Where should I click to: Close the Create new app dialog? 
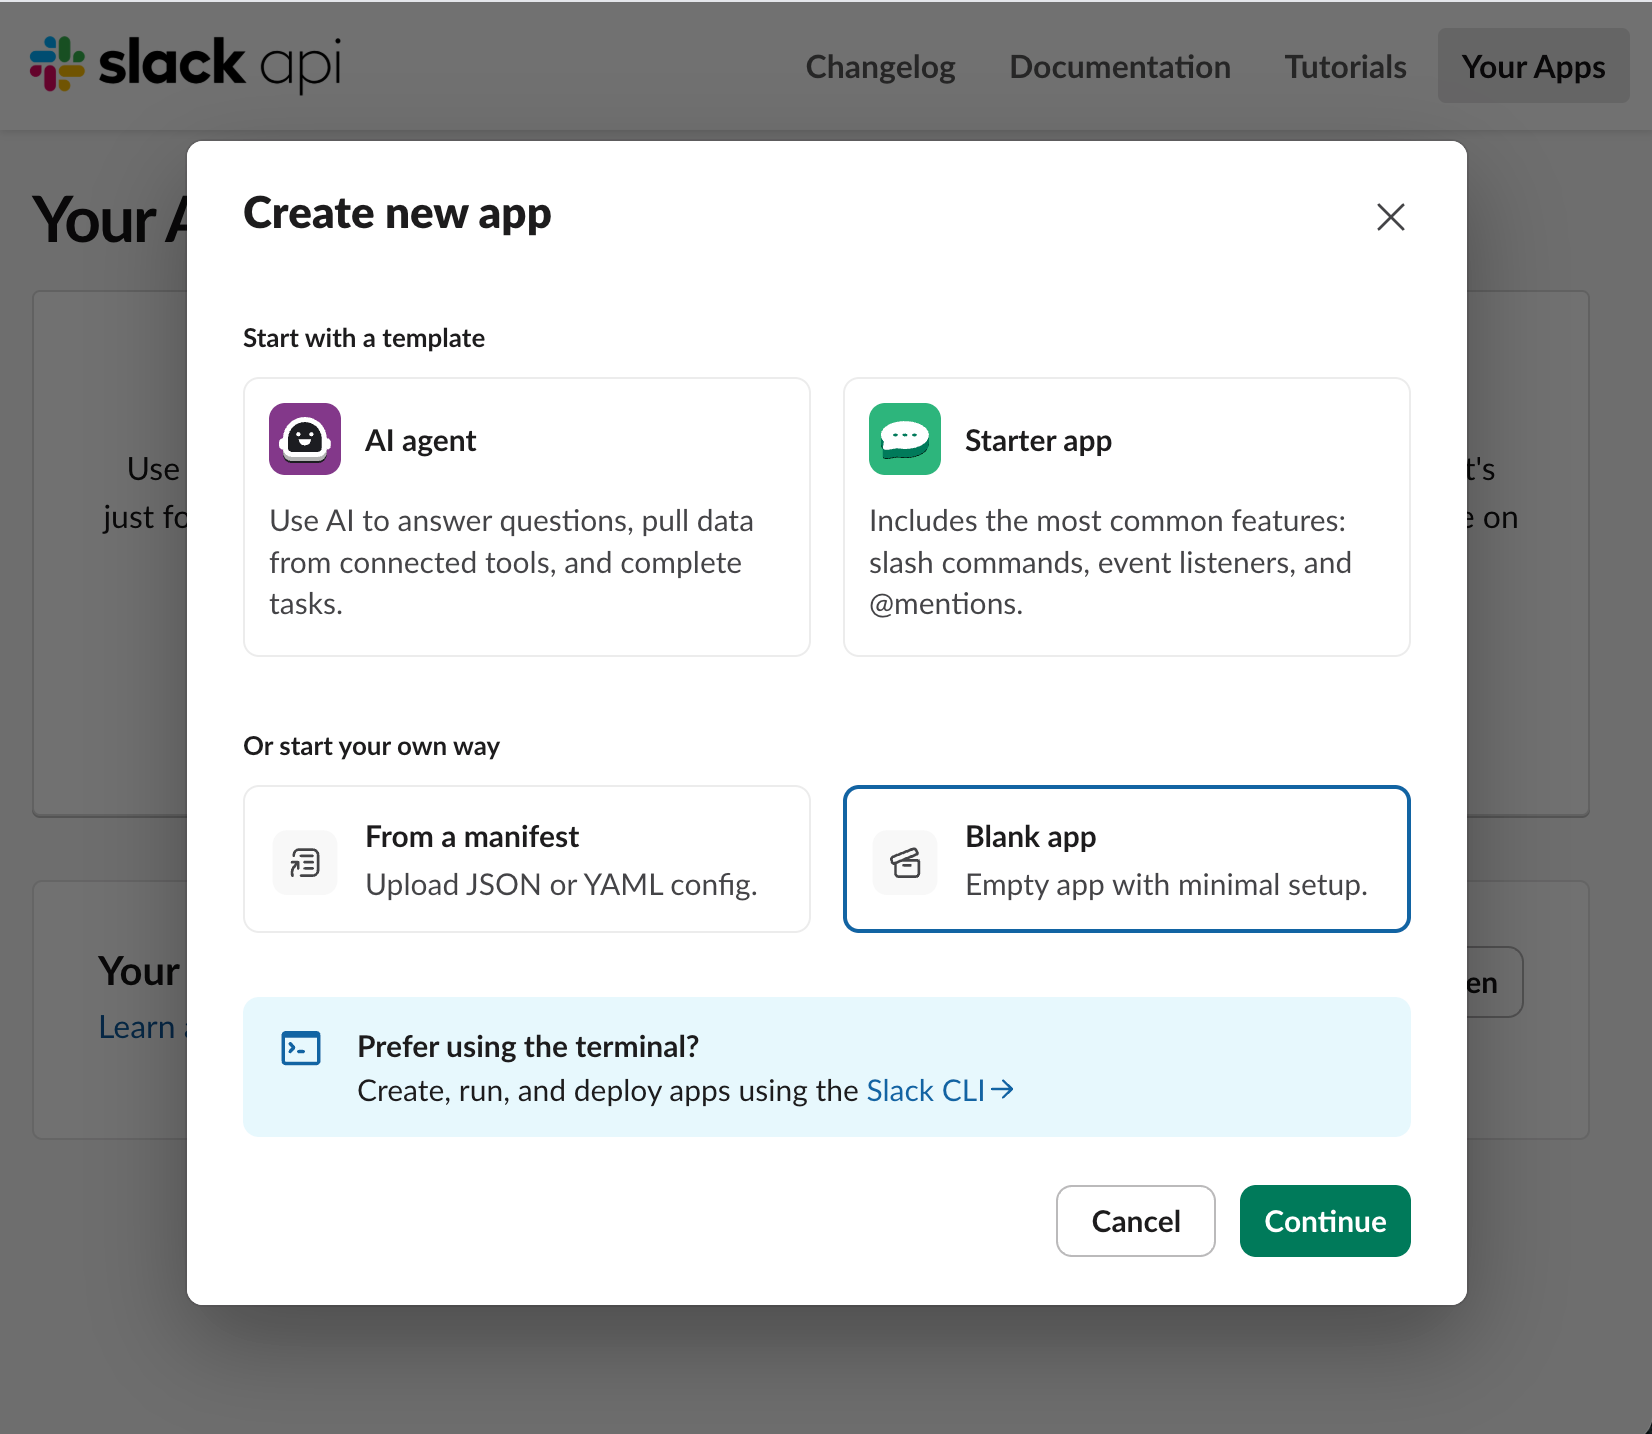tap(1391, 217)
